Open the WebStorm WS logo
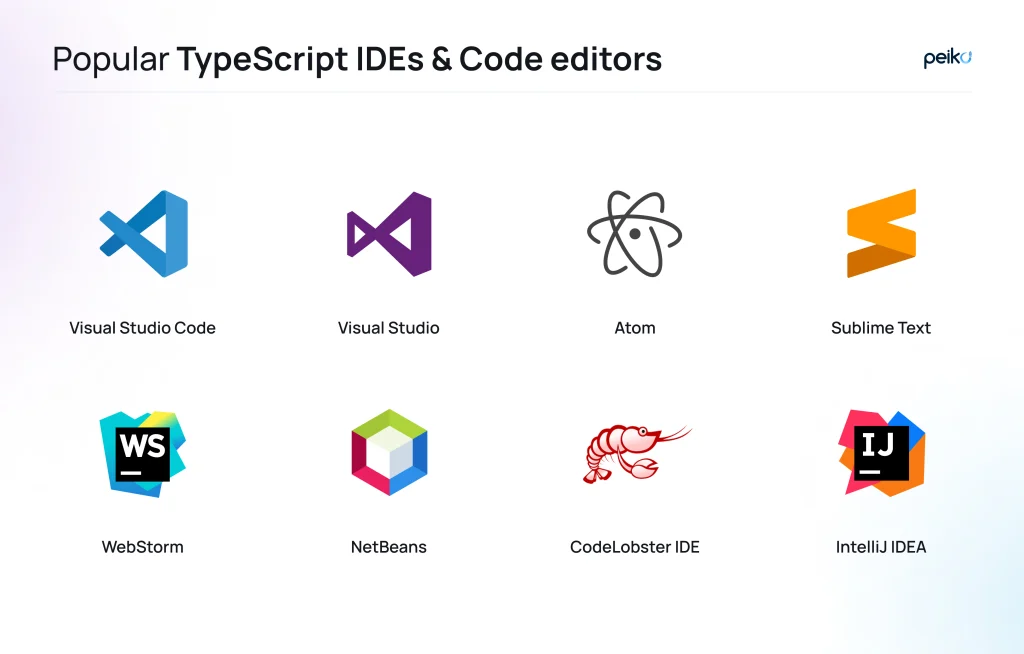The width and height of the screenshot is (1024, 654). point(142,454)
